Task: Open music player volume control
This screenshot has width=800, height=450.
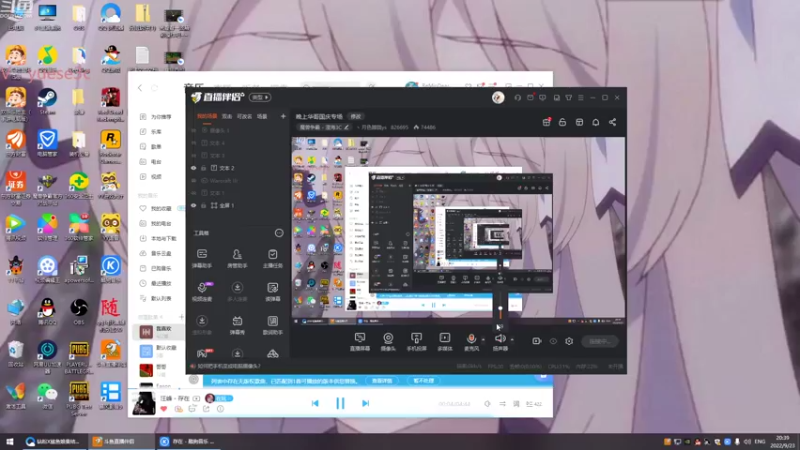Action: click(x=487, y=404)
